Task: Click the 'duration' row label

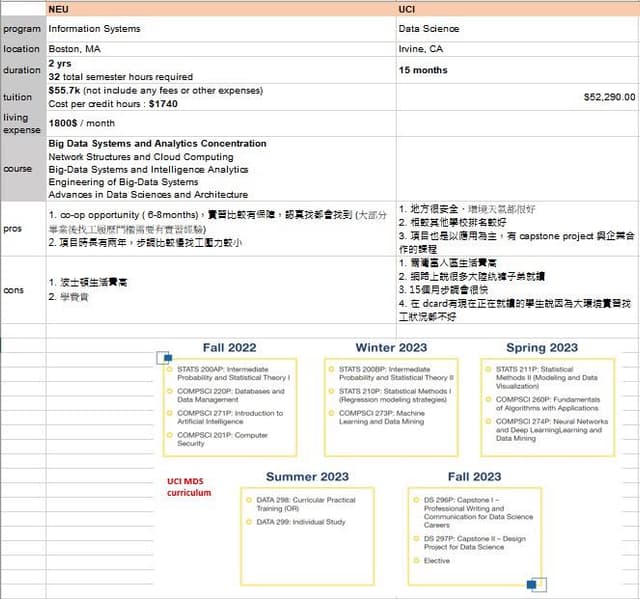Action: [22, 70]
